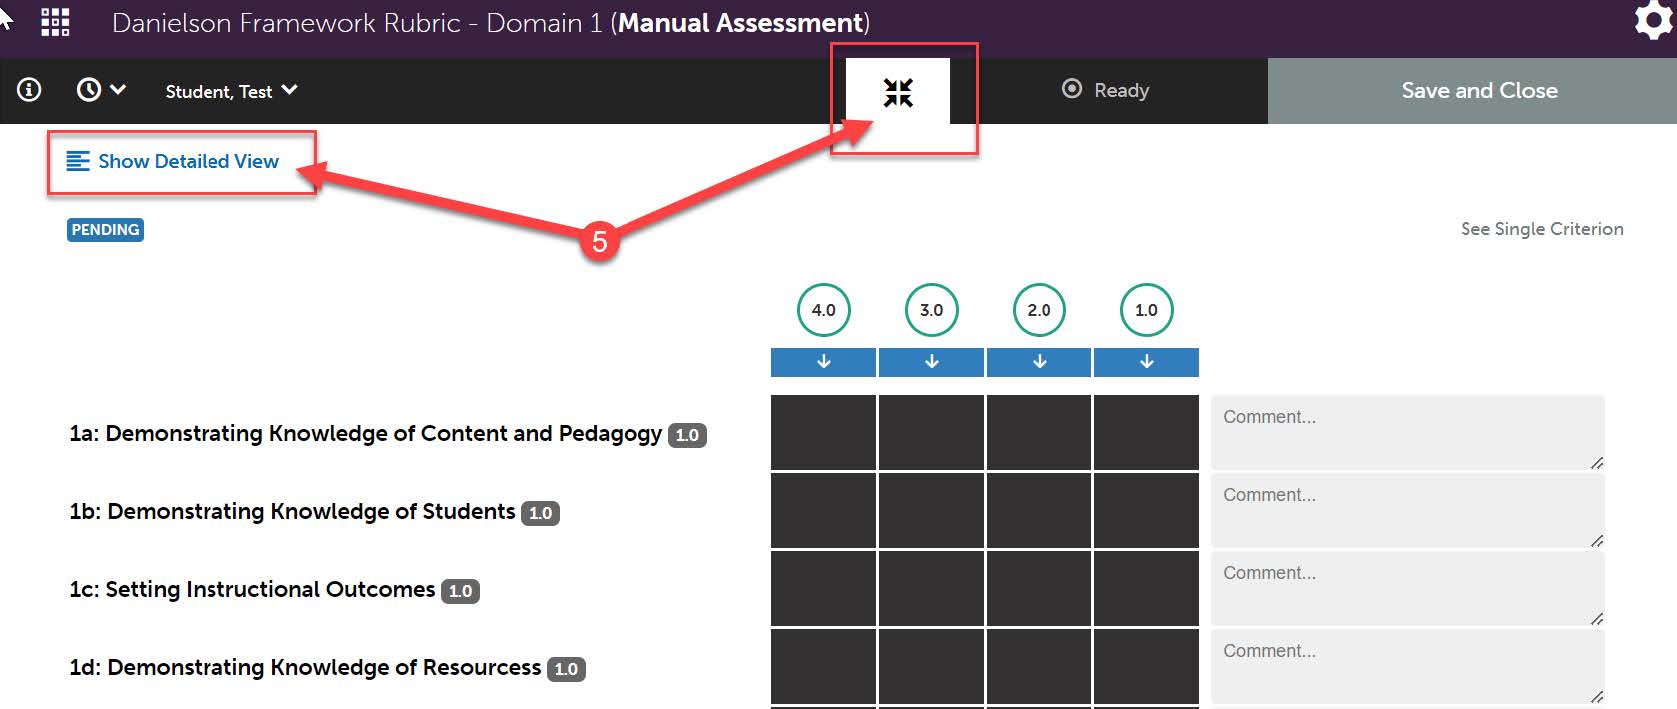Grab resize handle of 1a comment box
1677x709 pixels.
[1597, 462]
